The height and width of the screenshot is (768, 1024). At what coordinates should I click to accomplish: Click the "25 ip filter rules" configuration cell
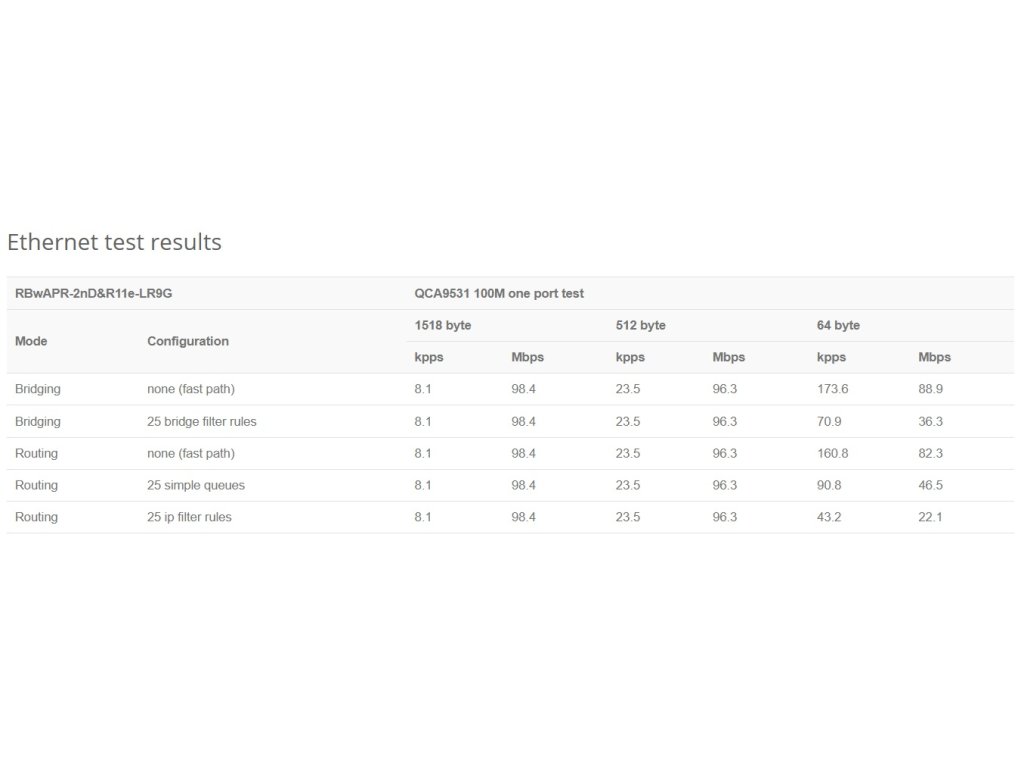tap(189, 517)
